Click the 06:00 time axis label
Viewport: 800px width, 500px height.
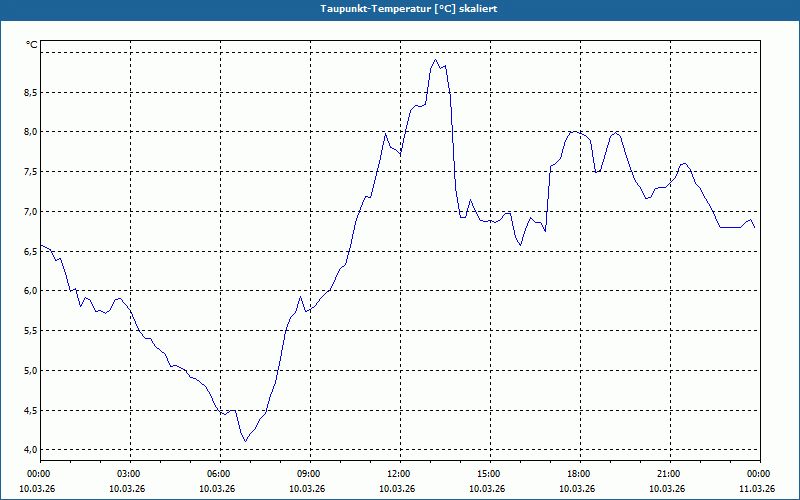pos(220,474)
